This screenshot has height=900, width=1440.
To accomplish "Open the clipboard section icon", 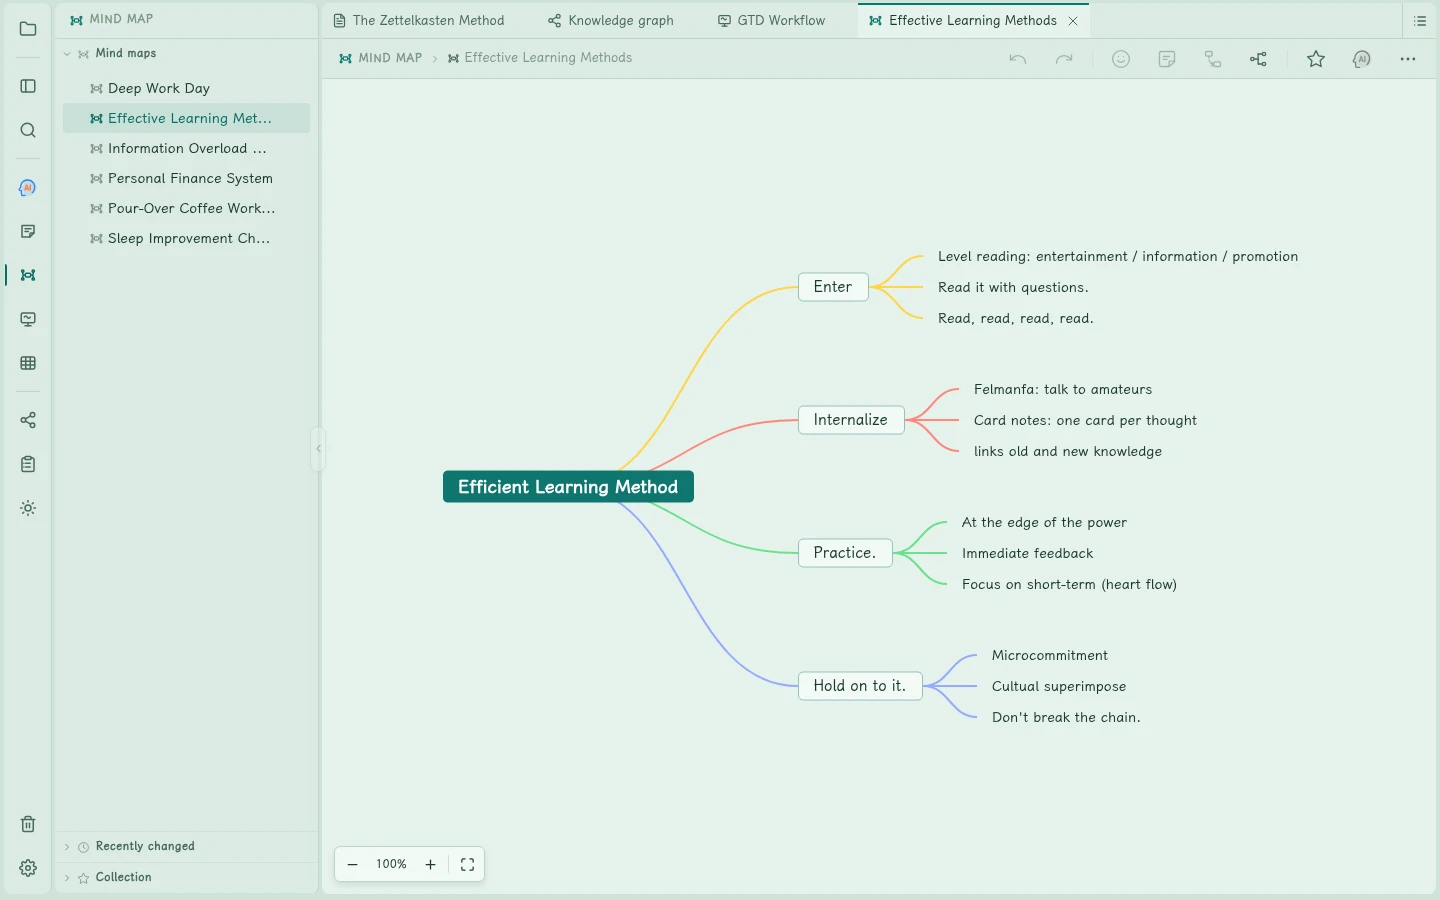I will (x=28, y=464).
